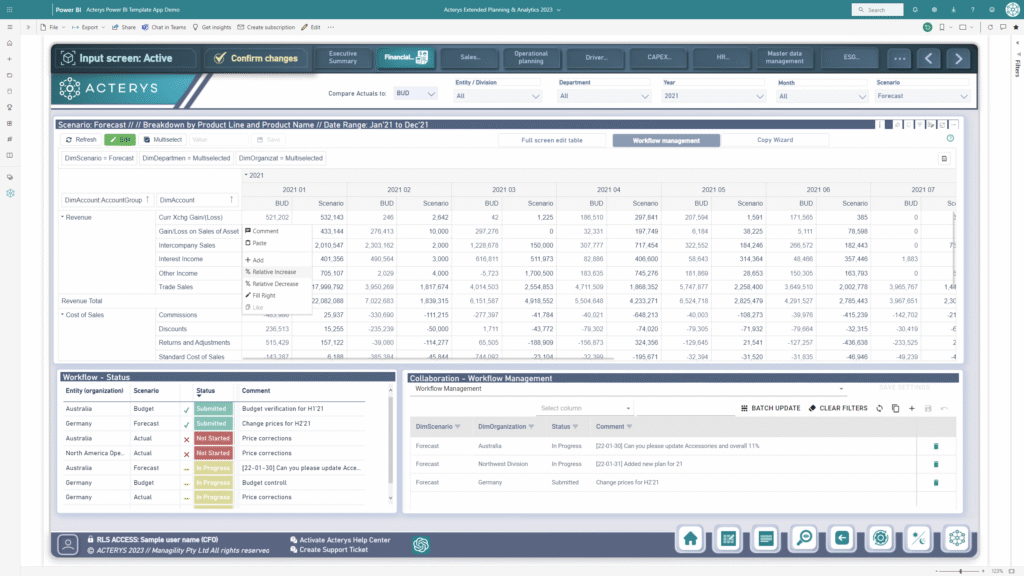The width and height of the screenshot is (1024, 576).
Task: Open Full screen edit table
Action: (552, 140)
